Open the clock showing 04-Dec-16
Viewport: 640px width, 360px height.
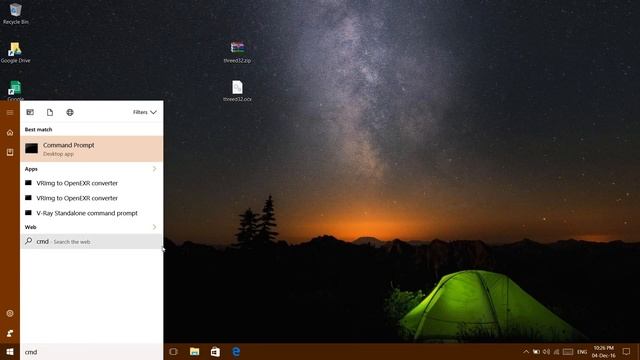click(x=604, y=352)
